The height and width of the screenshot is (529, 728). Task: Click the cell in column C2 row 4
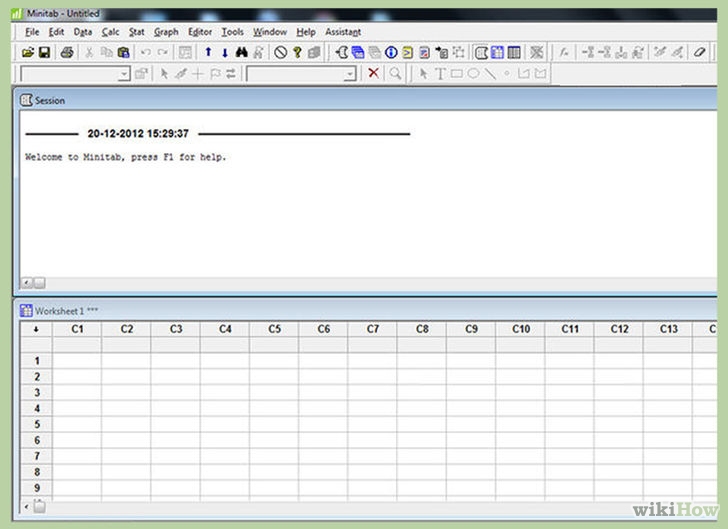tap(126, 408)
